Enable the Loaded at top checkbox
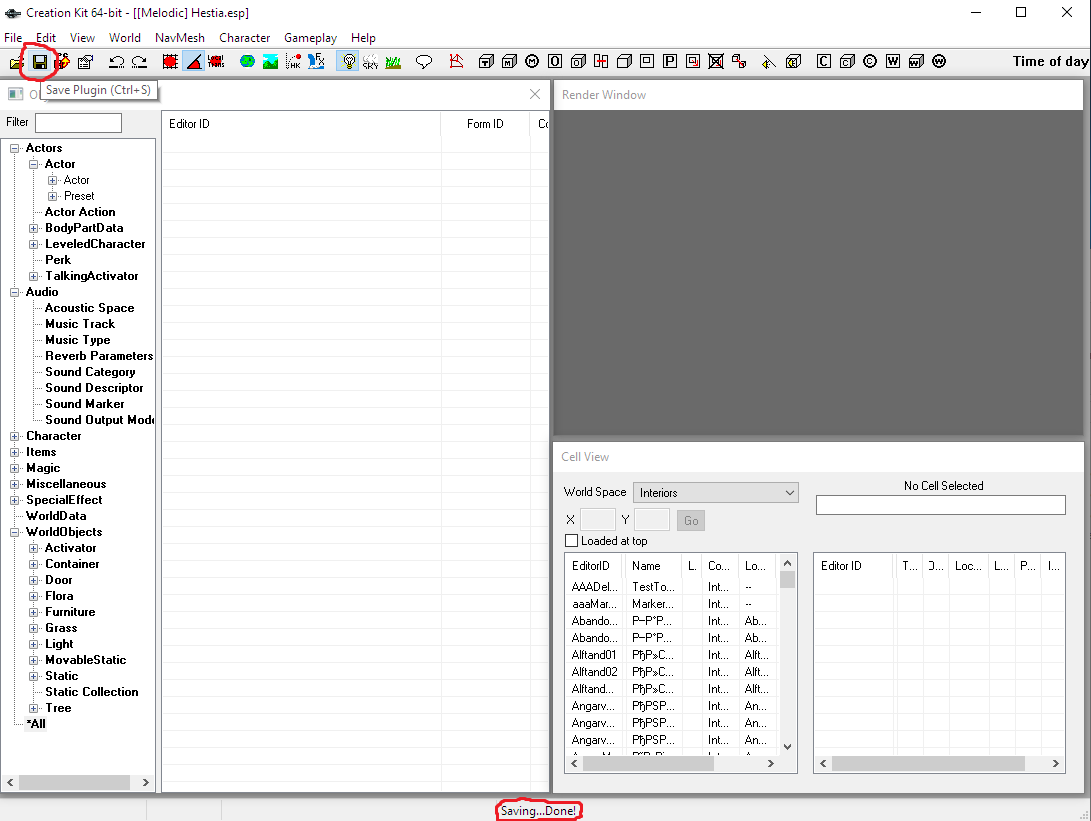Screen dimensions: 1091x821 tap(572, 541)
